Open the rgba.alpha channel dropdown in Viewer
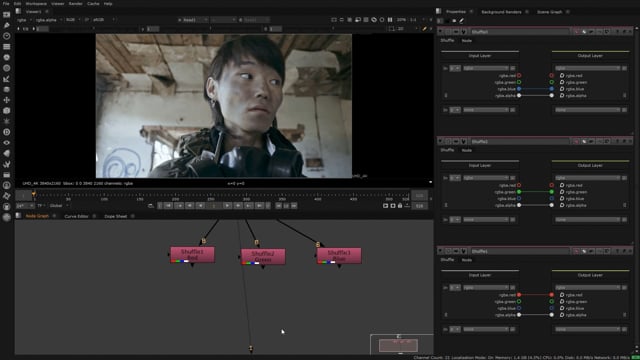640x360 pixels. point(48,20)
